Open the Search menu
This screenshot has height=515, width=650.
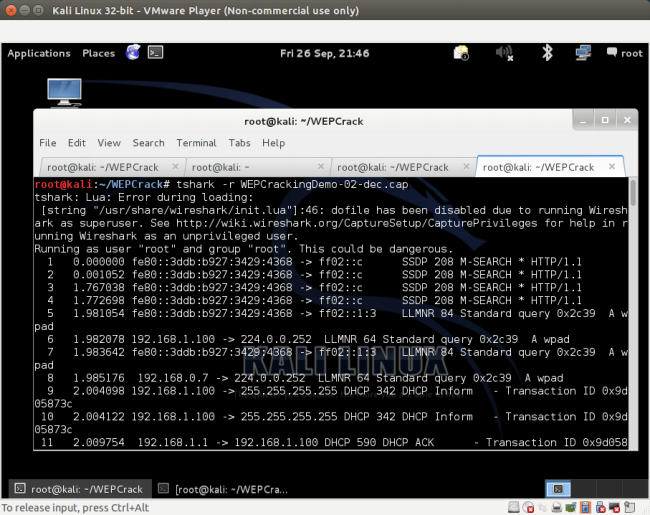(148, 143)
